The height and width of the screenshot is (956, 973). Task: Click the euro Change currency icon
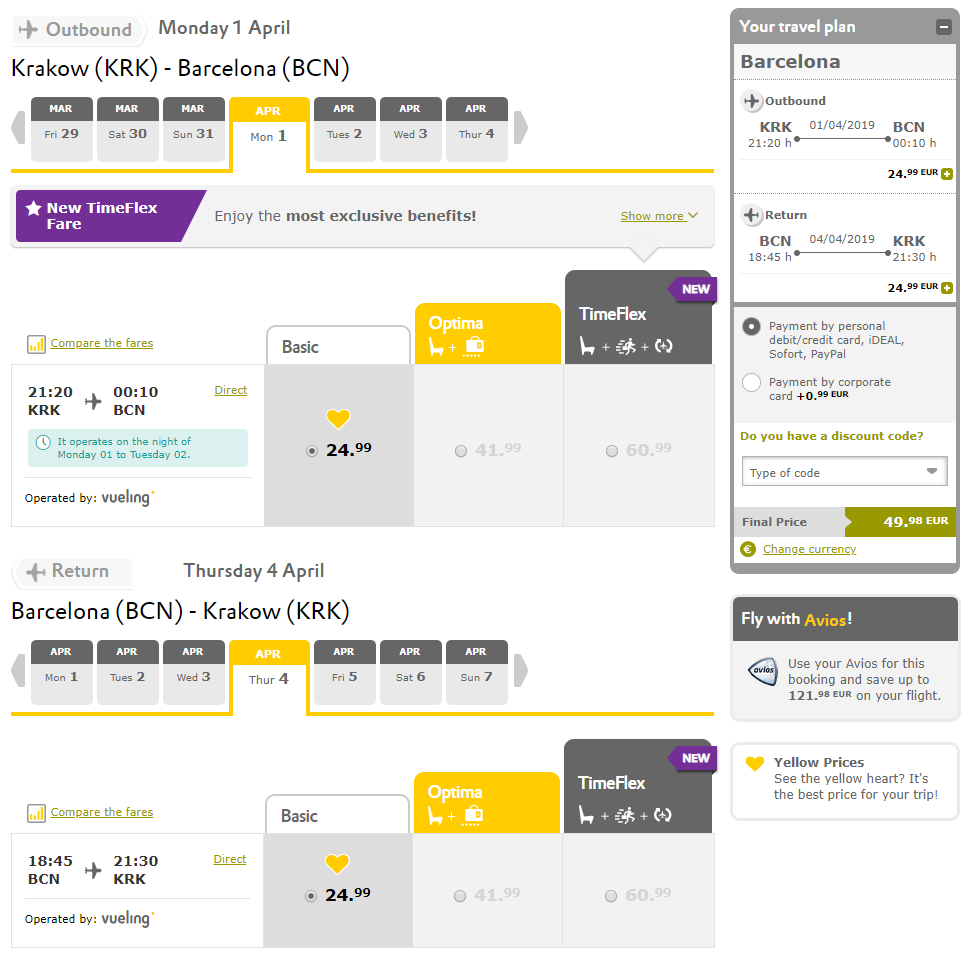(748, 549)
